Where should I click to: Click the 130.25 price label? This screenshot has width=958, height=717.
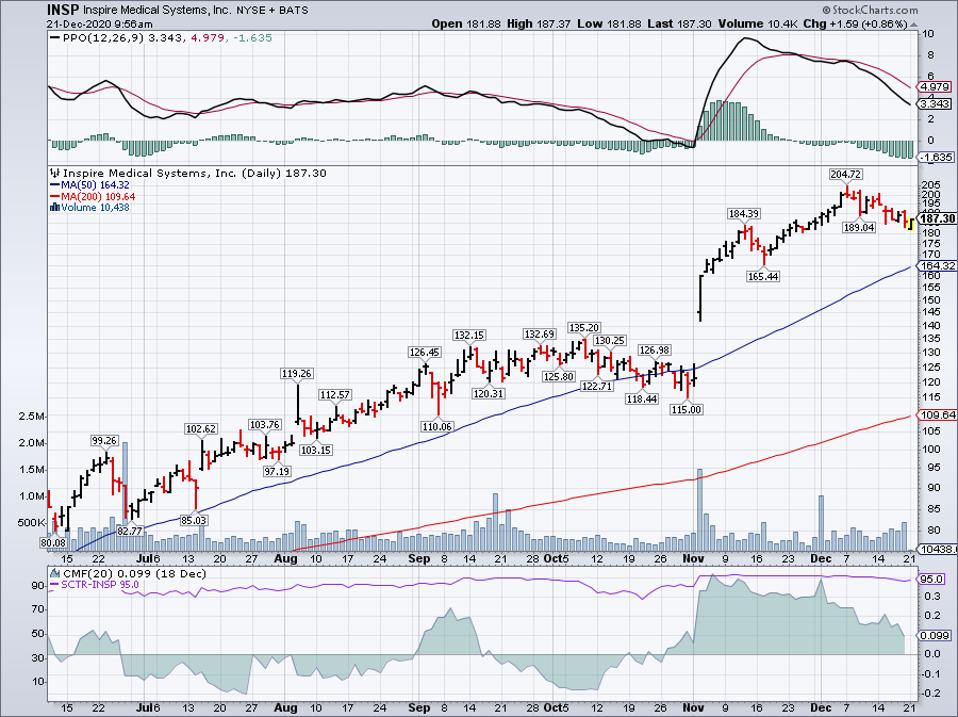click(610, 340)
